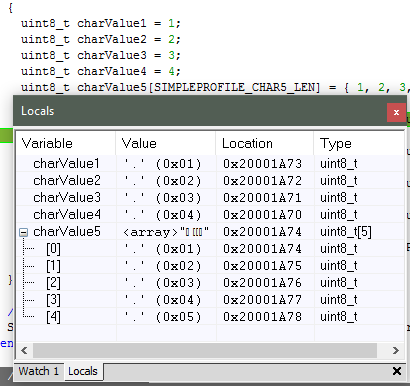Click location 0x20001A71
This screenshot has height=386, width=410.
click(262, 198)
